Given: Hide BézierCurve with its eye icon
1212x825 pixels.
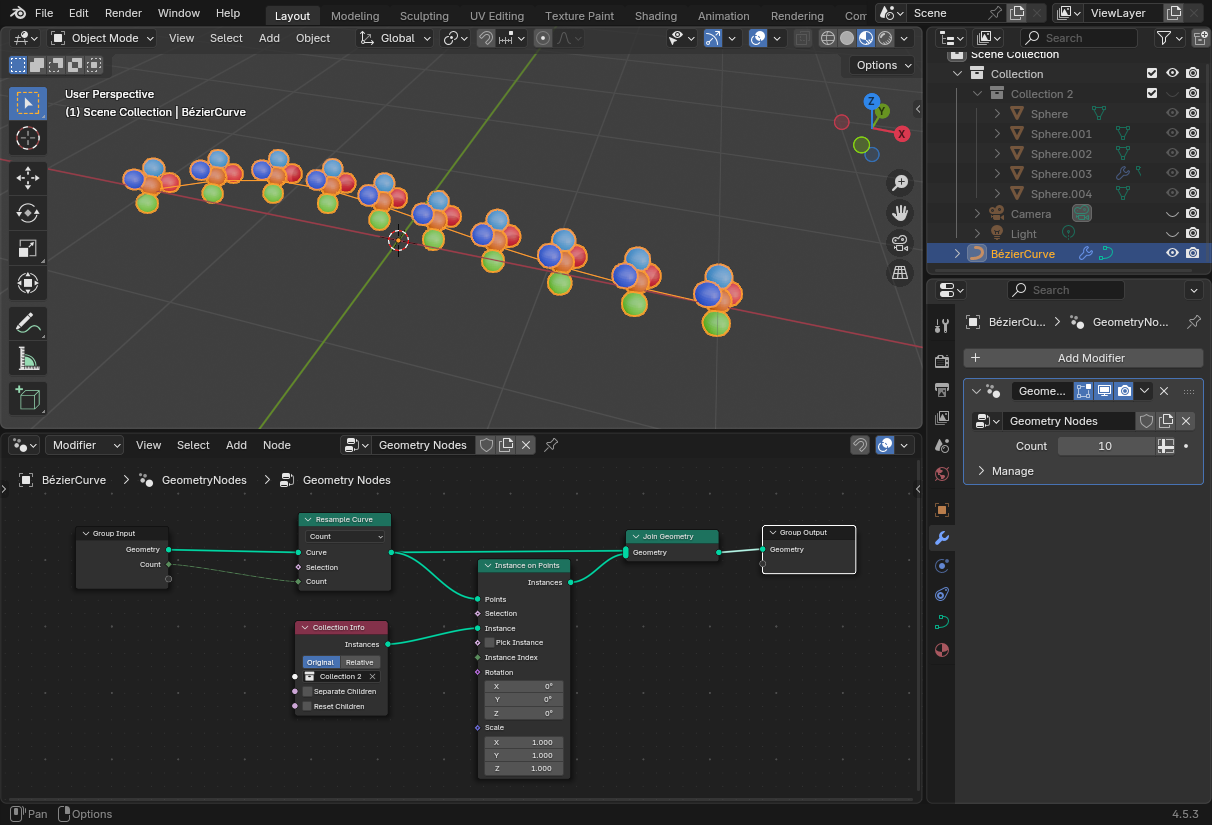Looking at the screenshot, I should pyautogui.click(x=1172, y=253).
